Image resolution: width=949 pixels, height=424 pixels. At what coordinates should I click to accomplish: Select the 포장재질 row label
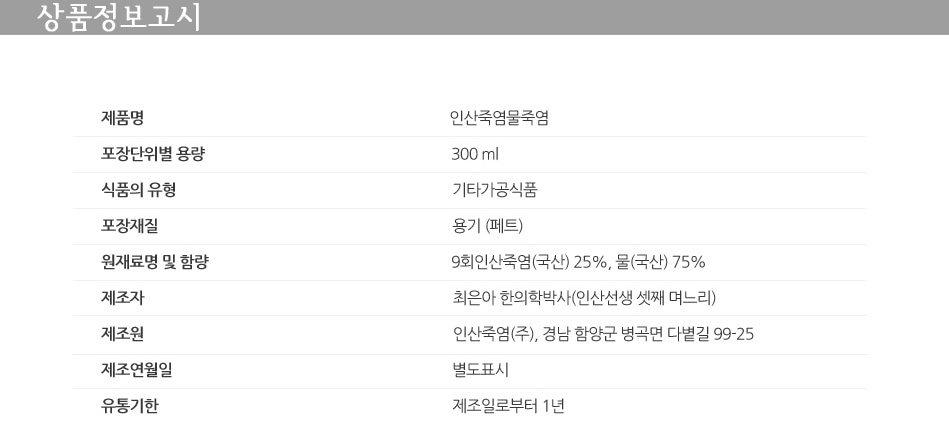click(130, 226)
